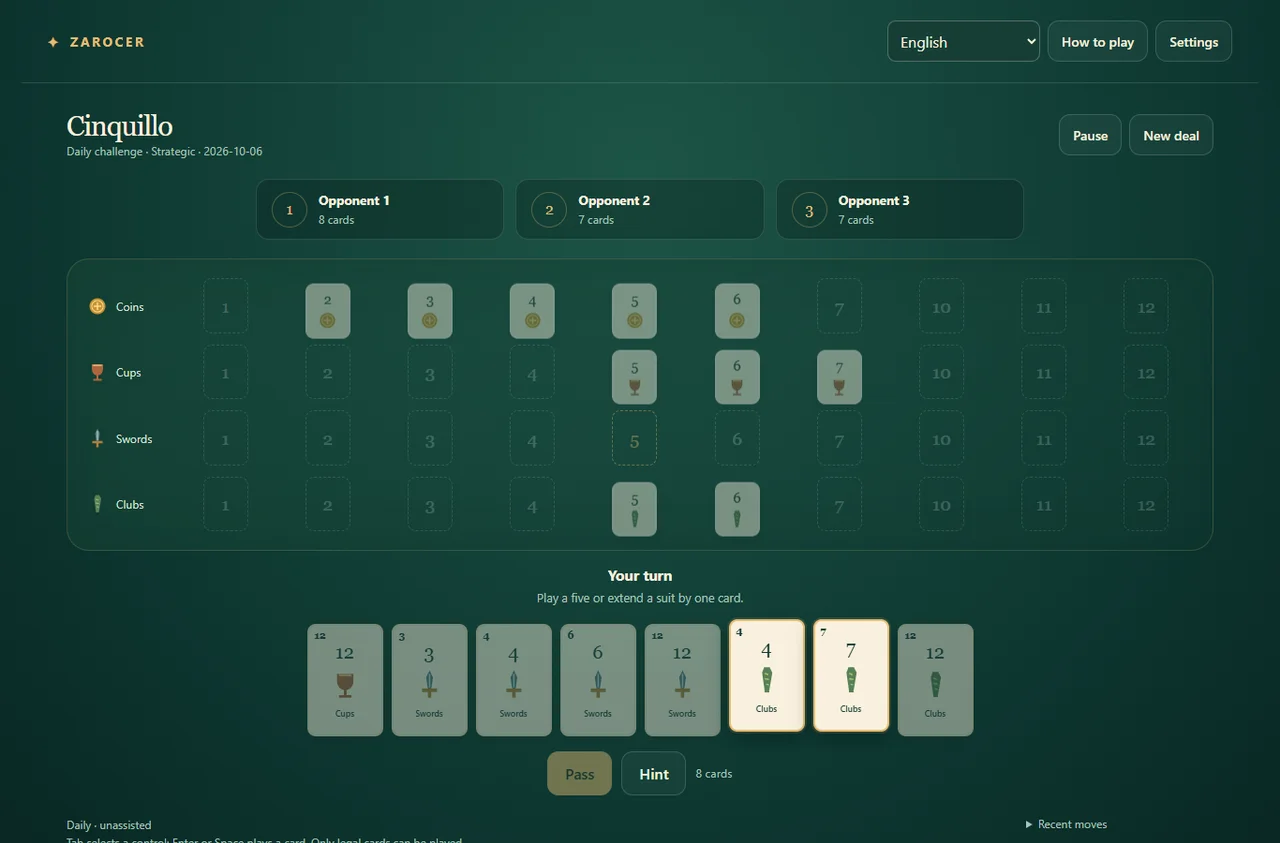The image size is (1280, 843).
Task: Click Opponent 1 numbered badge
Action: (x=289, y=210)
